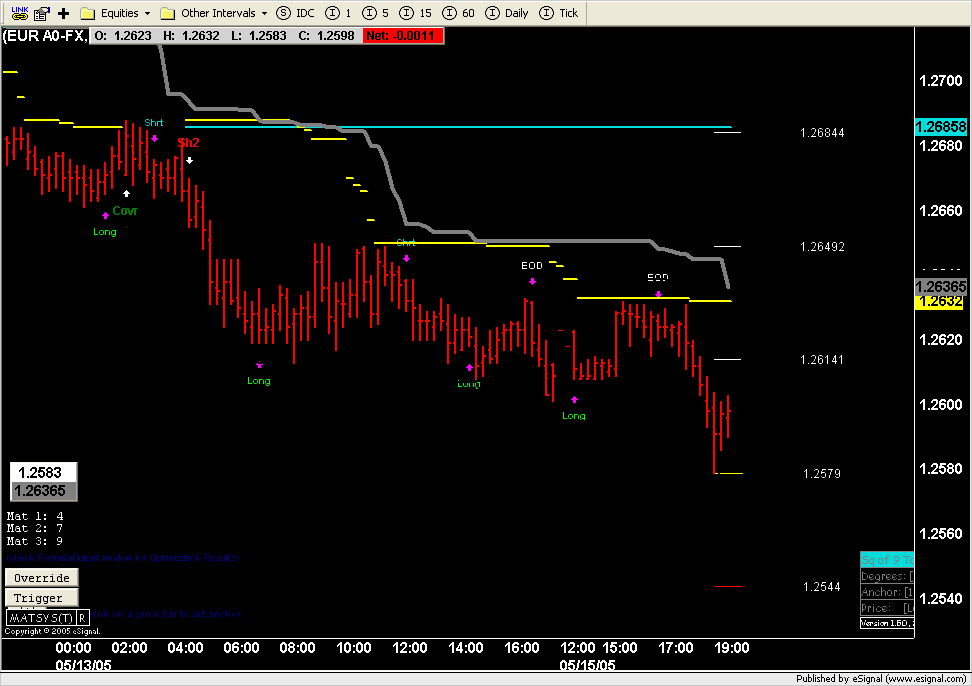This screenshot has width=972, height=686.
Task: Select the IDC symbol button
Action: [x=296, y=13]
